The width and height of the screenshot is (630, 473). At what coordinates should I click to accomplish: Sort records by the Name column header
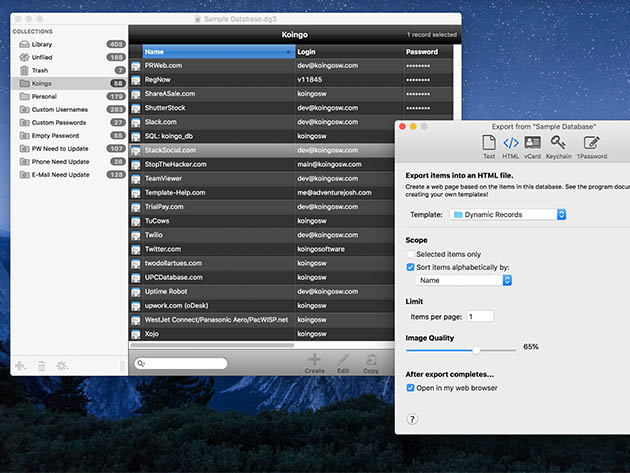click(x=204, y=51)
